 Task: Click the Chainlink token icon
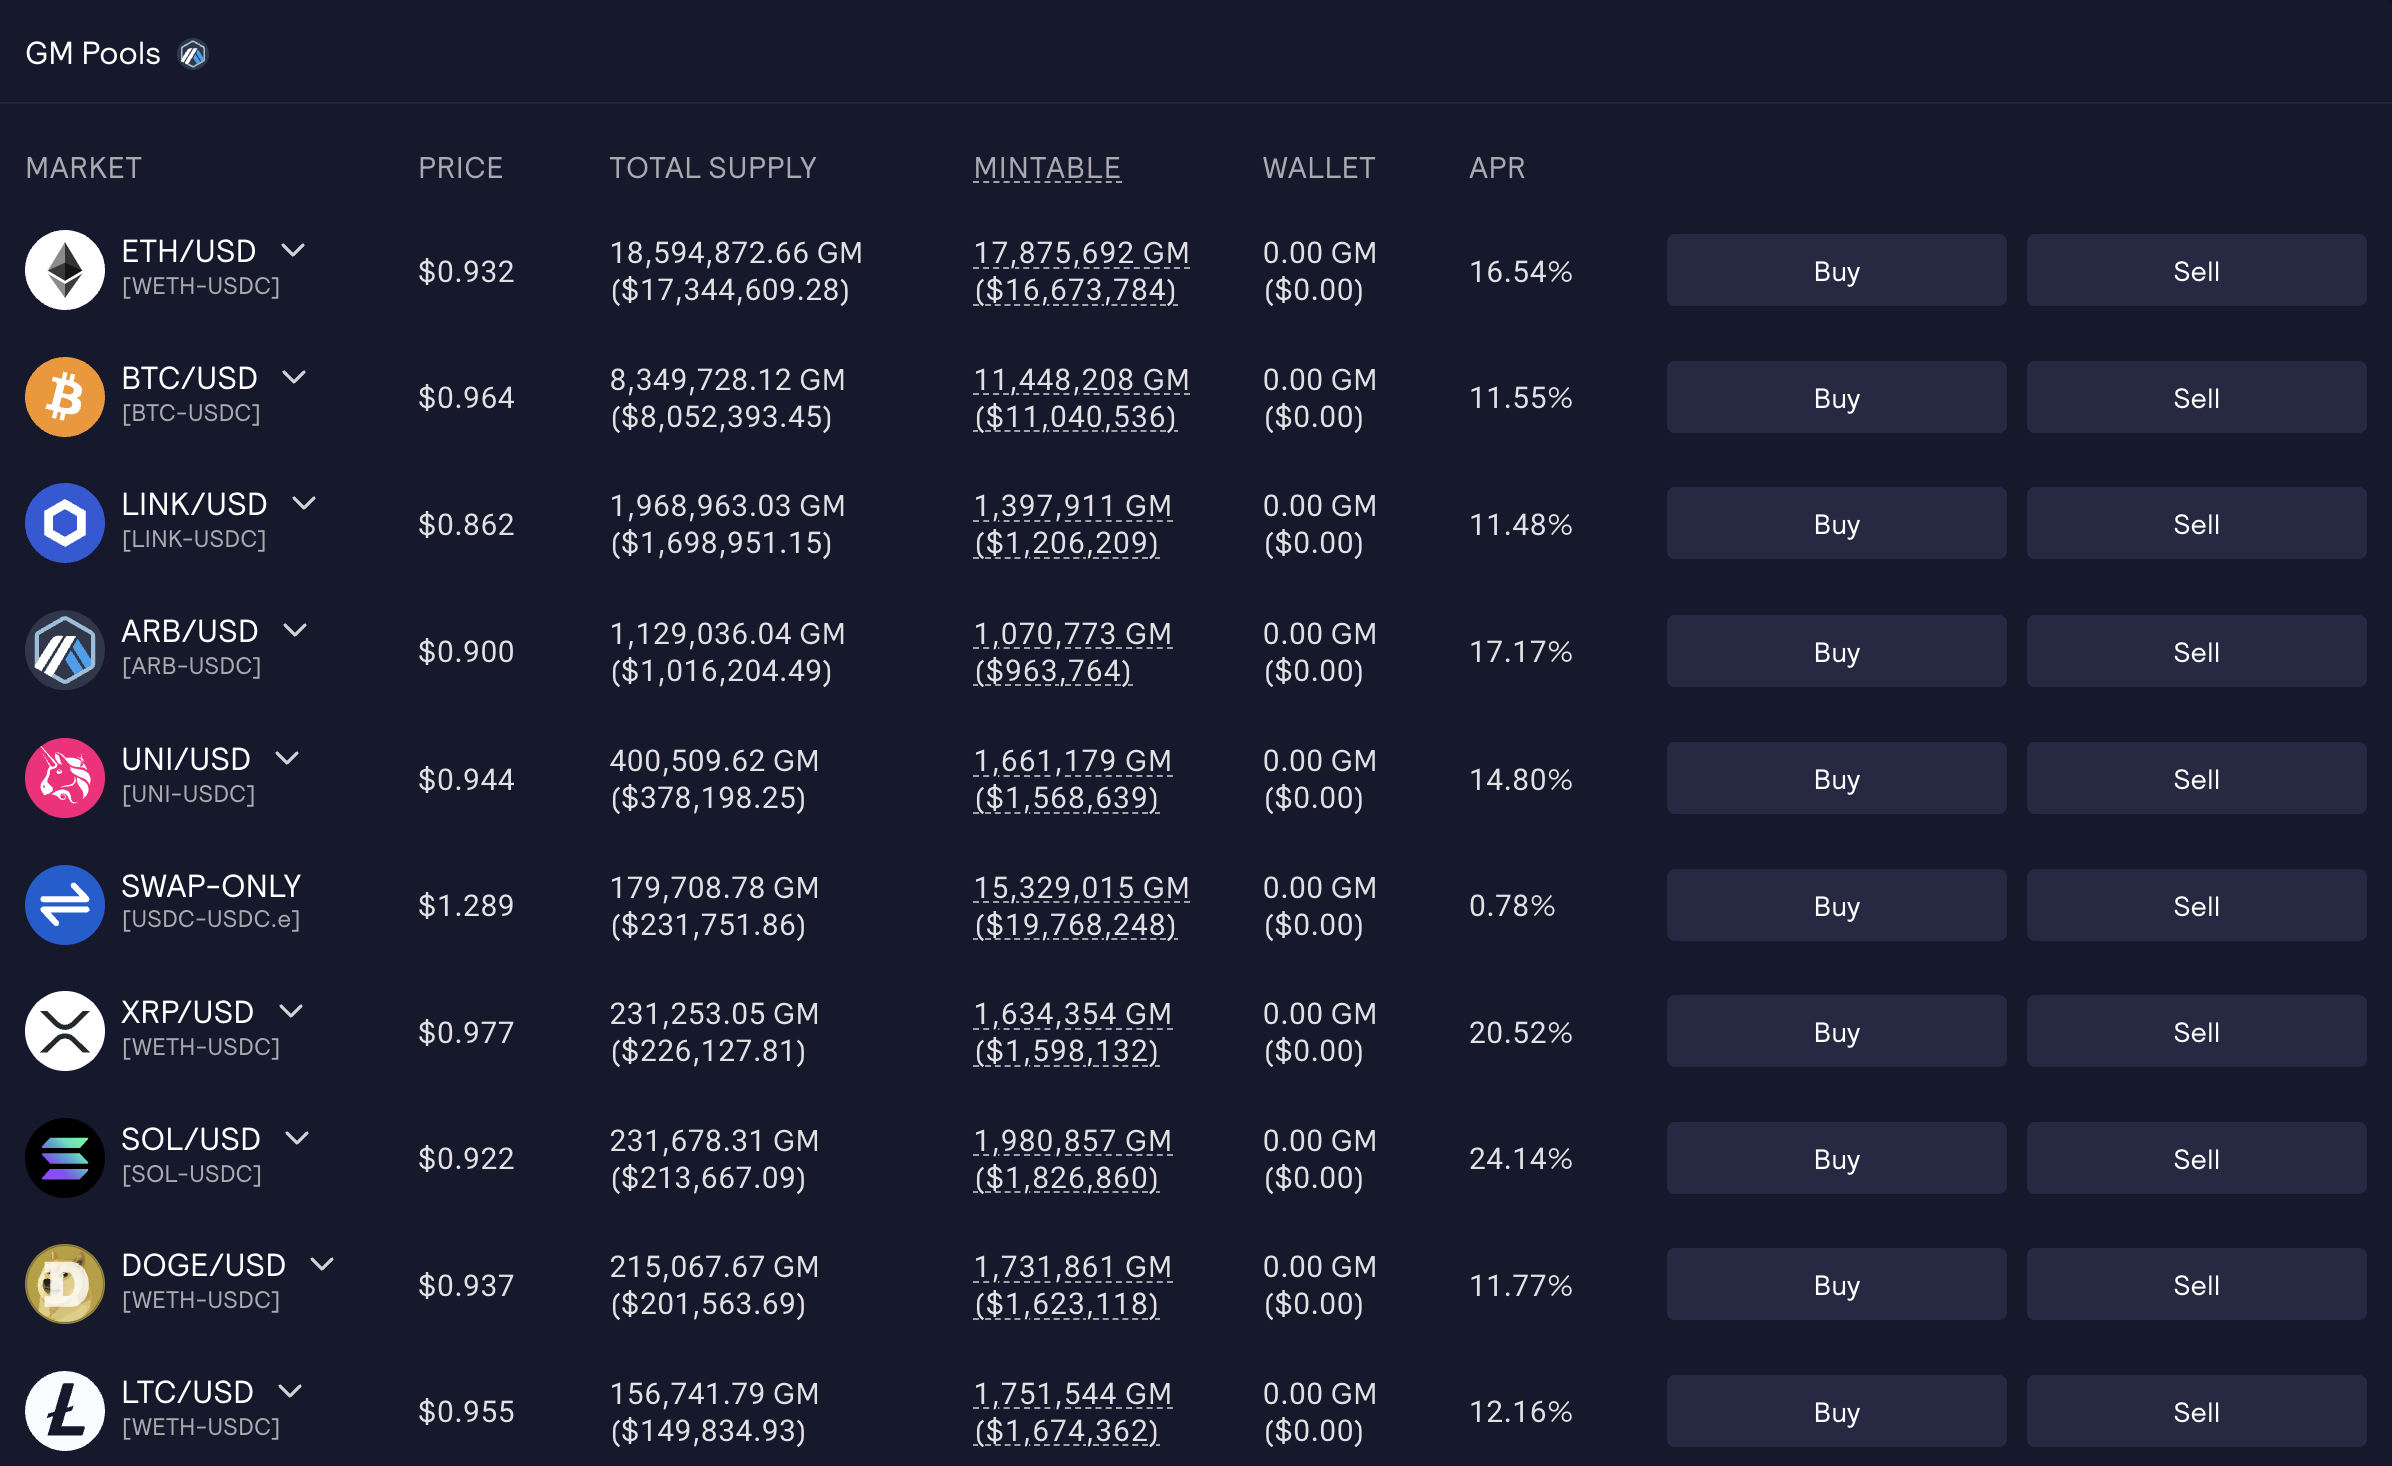[65, 523]
